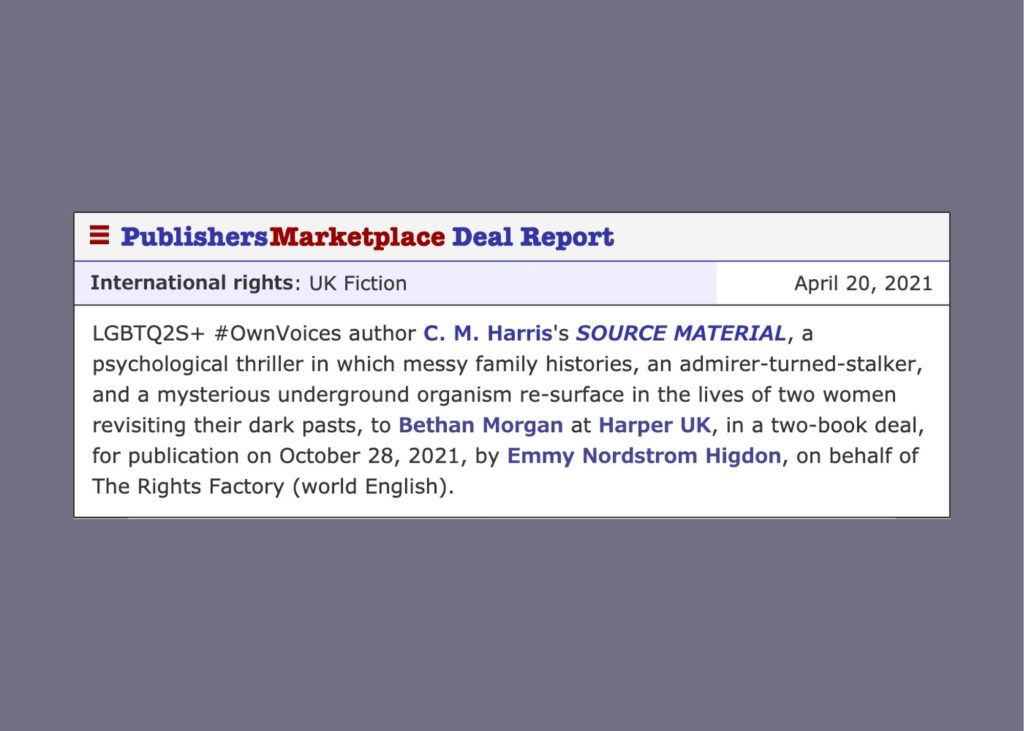Select the UK Fiction category text
This screenshot has height=731, width=1024.
(x=358, y=284)
